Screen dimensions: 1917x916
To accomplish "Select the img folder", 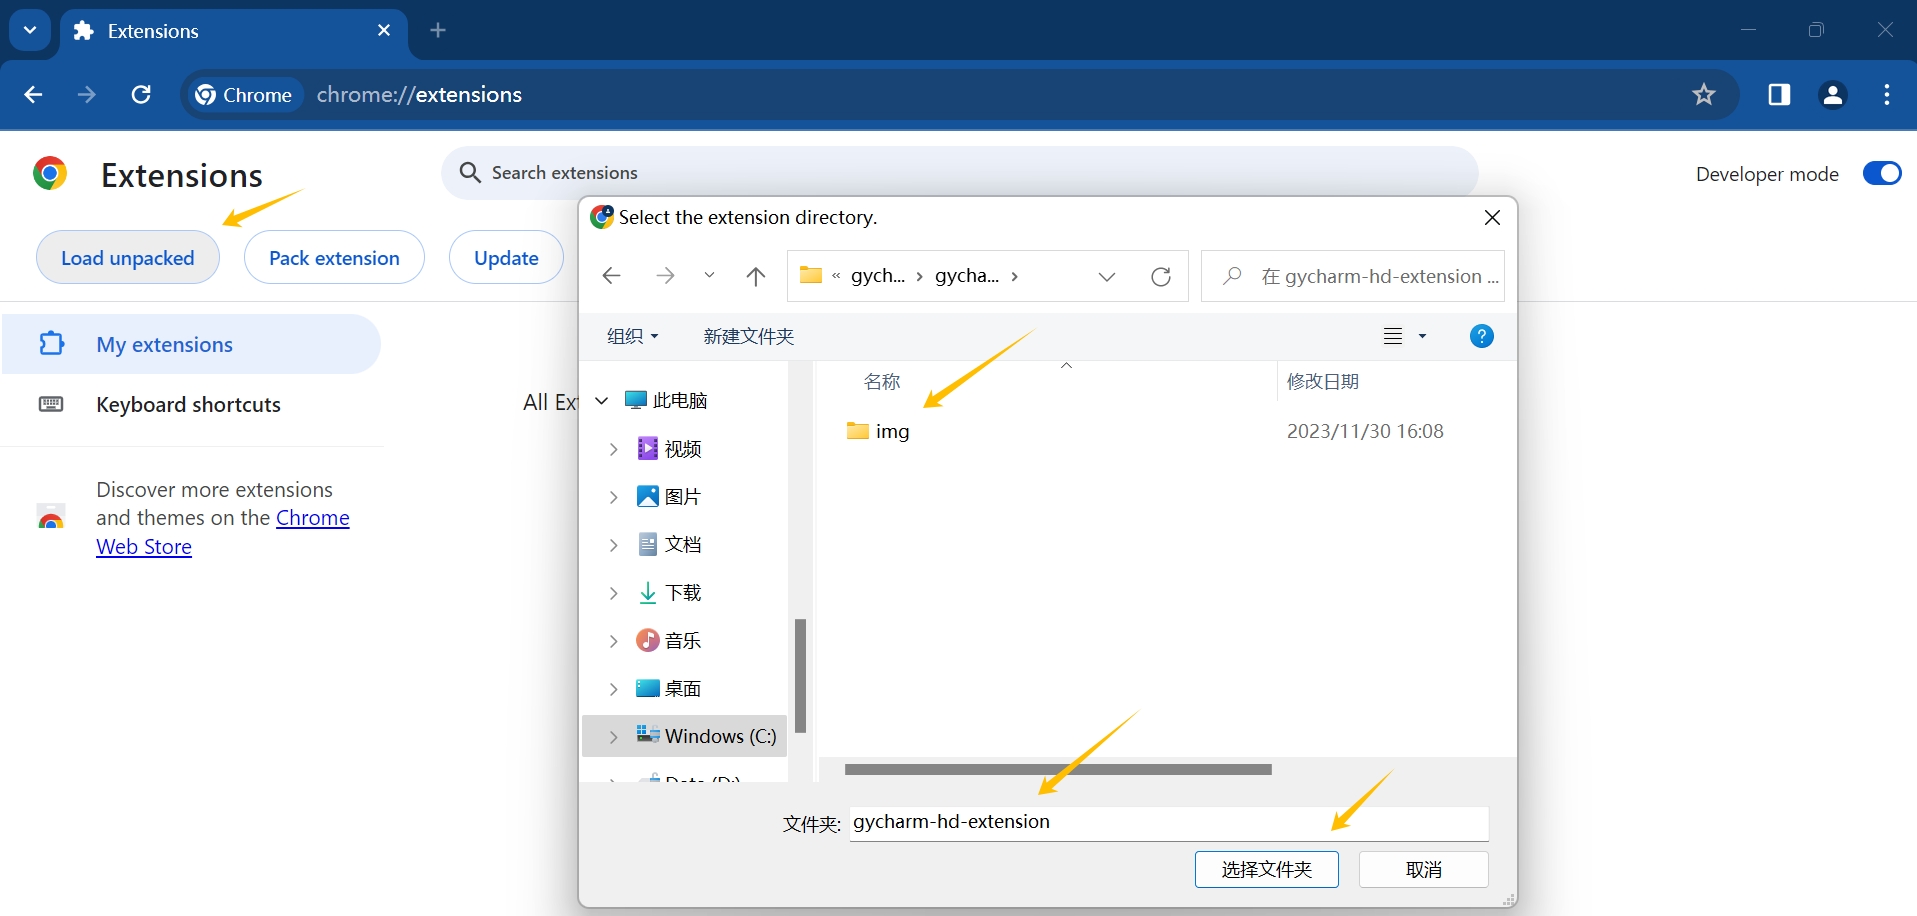I will [x=878, y=431].
